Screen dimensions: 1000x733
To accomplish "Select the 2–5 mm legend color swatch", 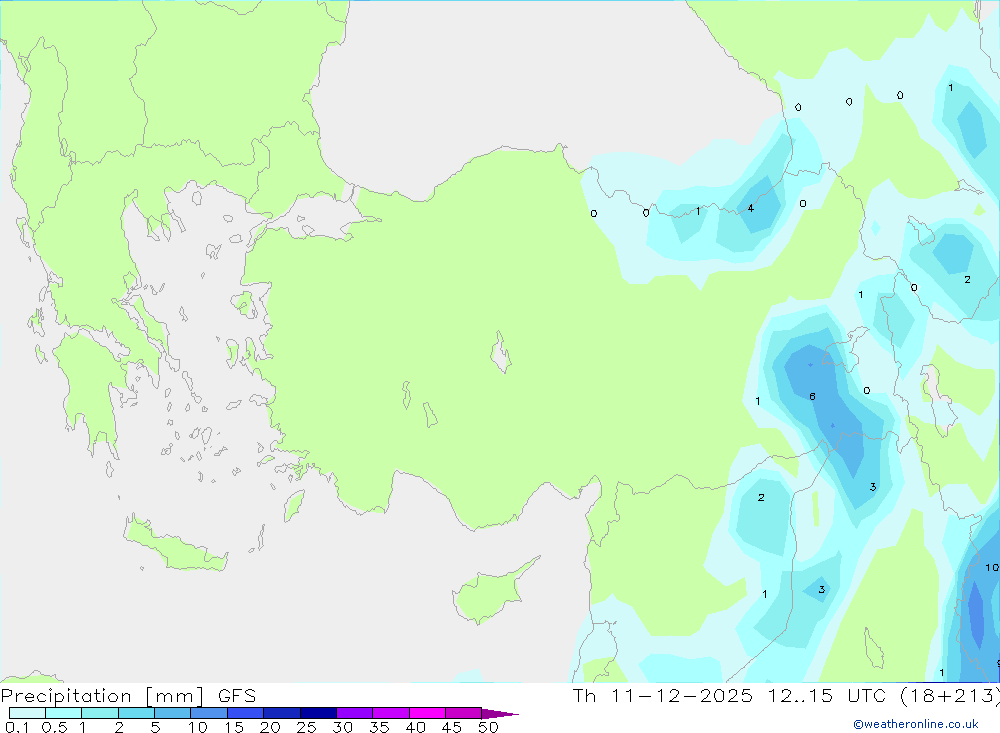I will pos(136,713).
